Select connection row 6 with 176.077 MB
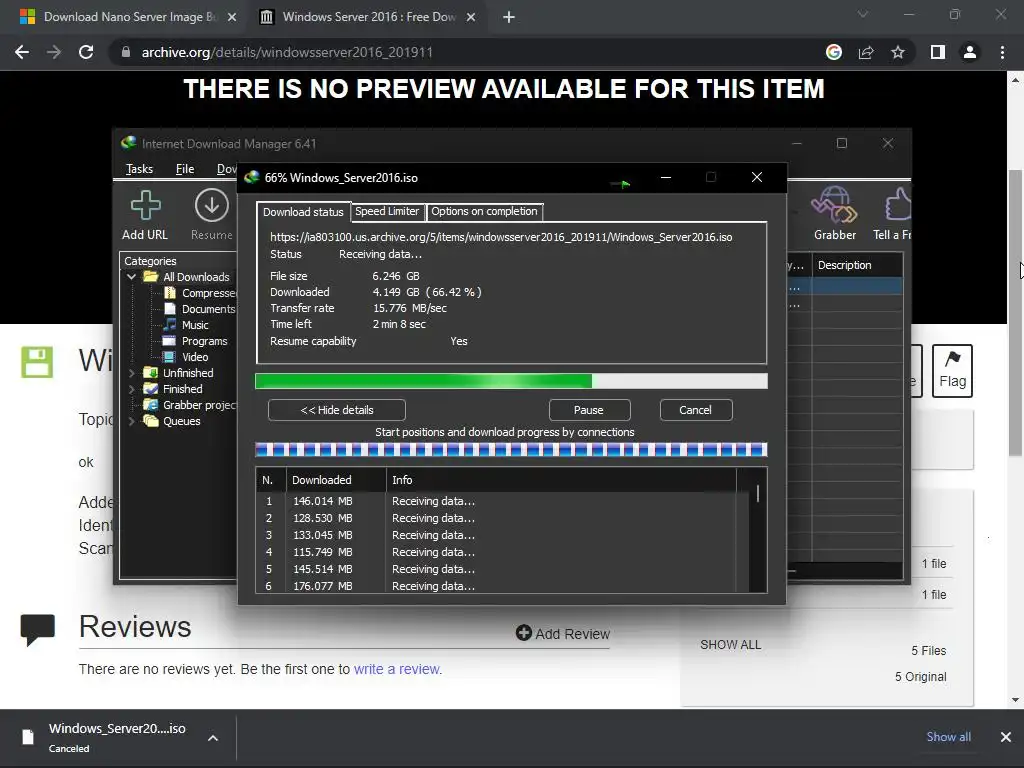Image resolution: width=1024 pixels, height=768 pixels. [x=496, y=586]
